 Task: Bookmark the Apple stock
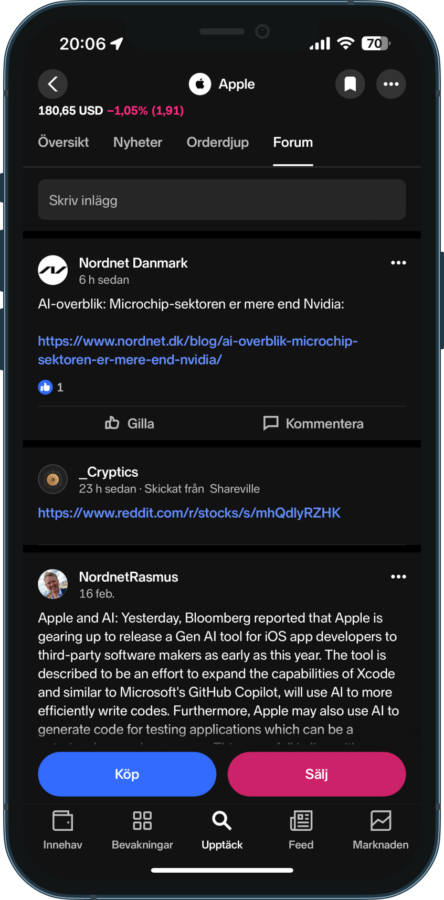(x=350, y=84)
